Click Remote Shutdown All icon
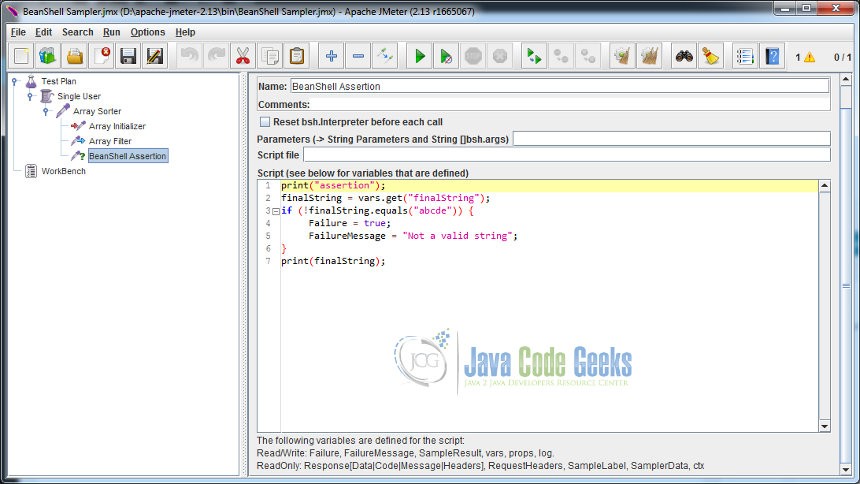This screenshot has height=484, width=860. point(588,56)
